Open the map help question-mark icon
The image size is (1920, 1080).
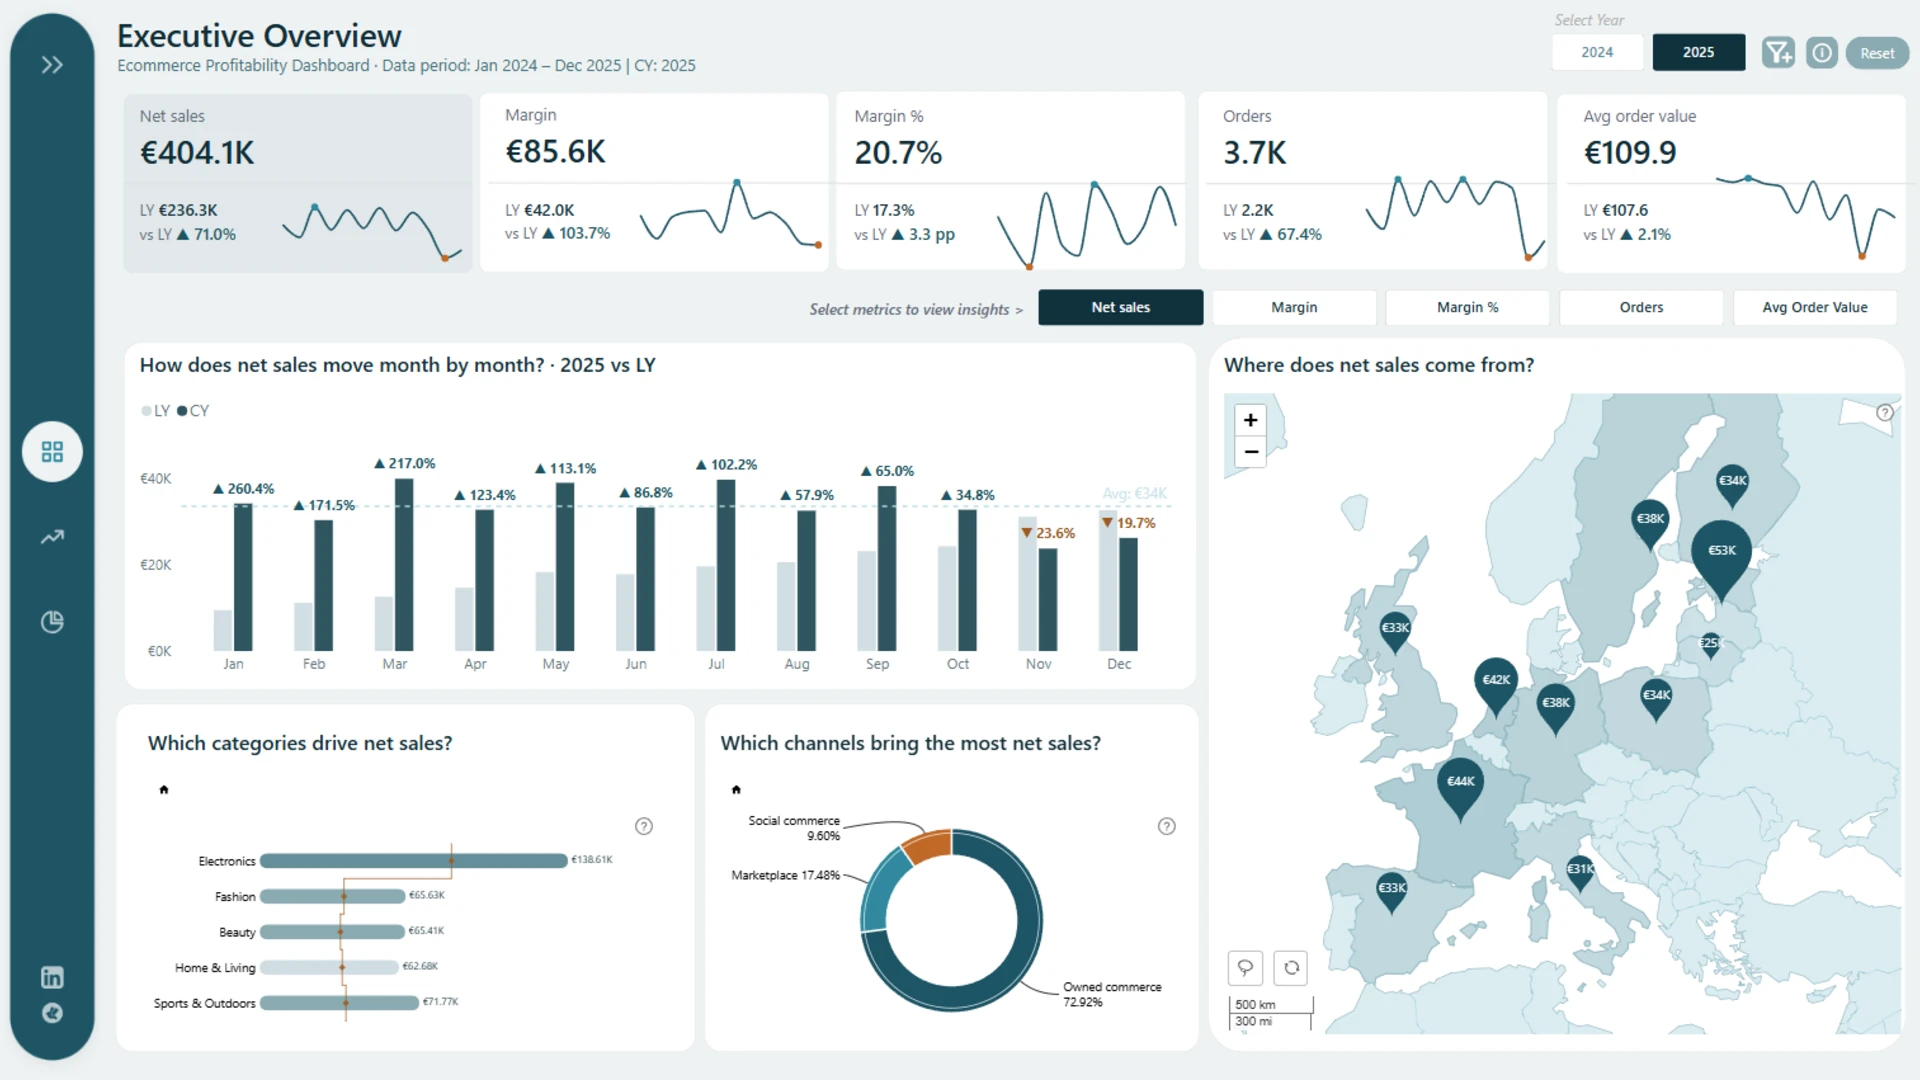(x=1884, y=412)
